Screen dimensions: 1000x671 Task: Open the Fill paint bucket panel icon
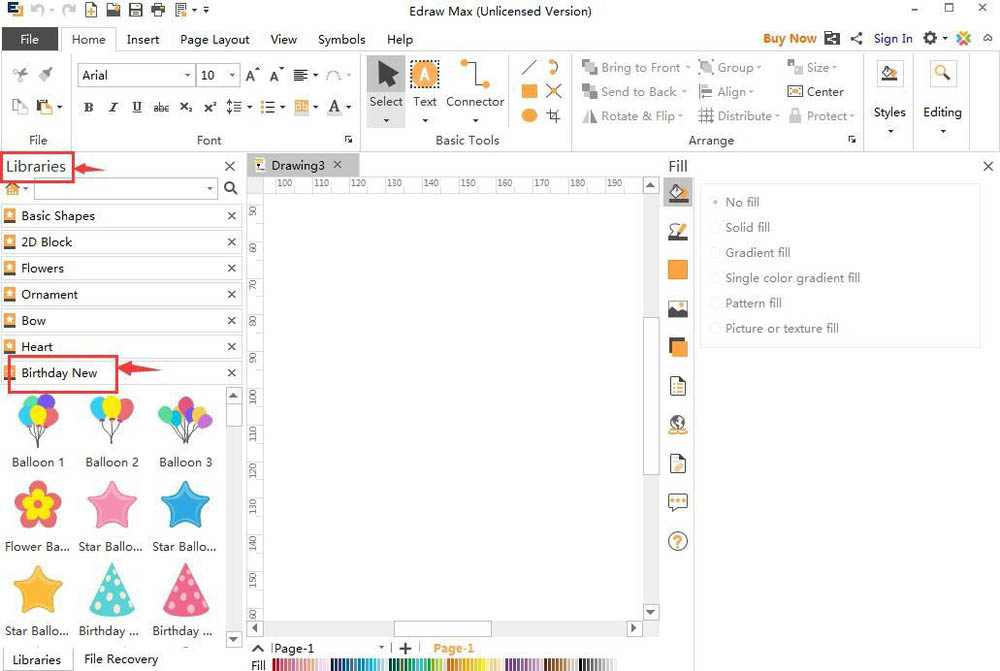tap(678, 192)
